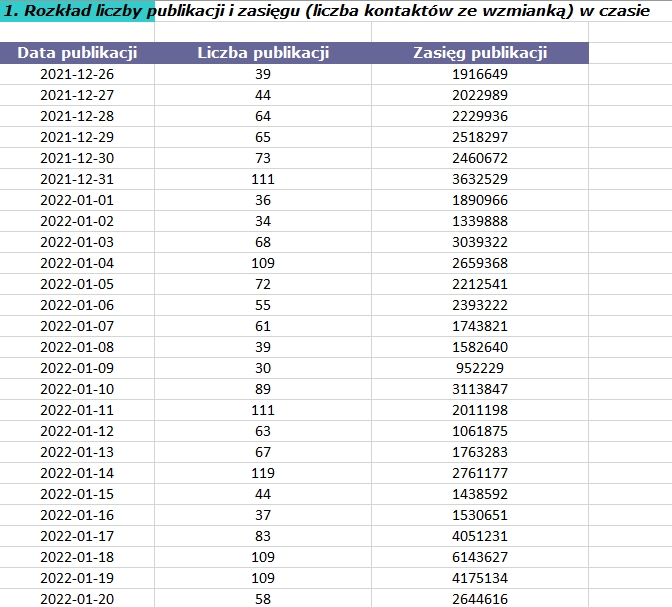The width and height of the screenshot is (672, 607).
Task: Select publication count 73
Action: point(263,158)
